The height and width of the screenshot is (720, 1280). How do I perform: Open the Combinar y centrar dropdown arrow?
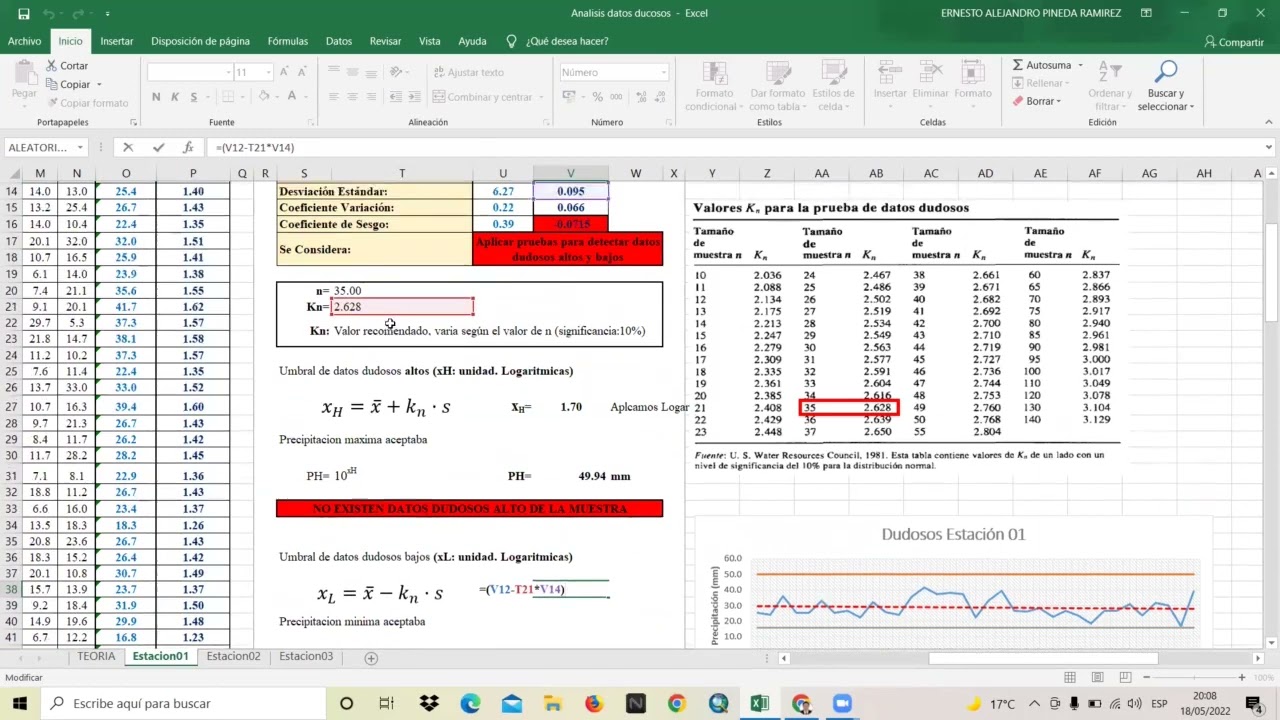[x=540, y=97]
